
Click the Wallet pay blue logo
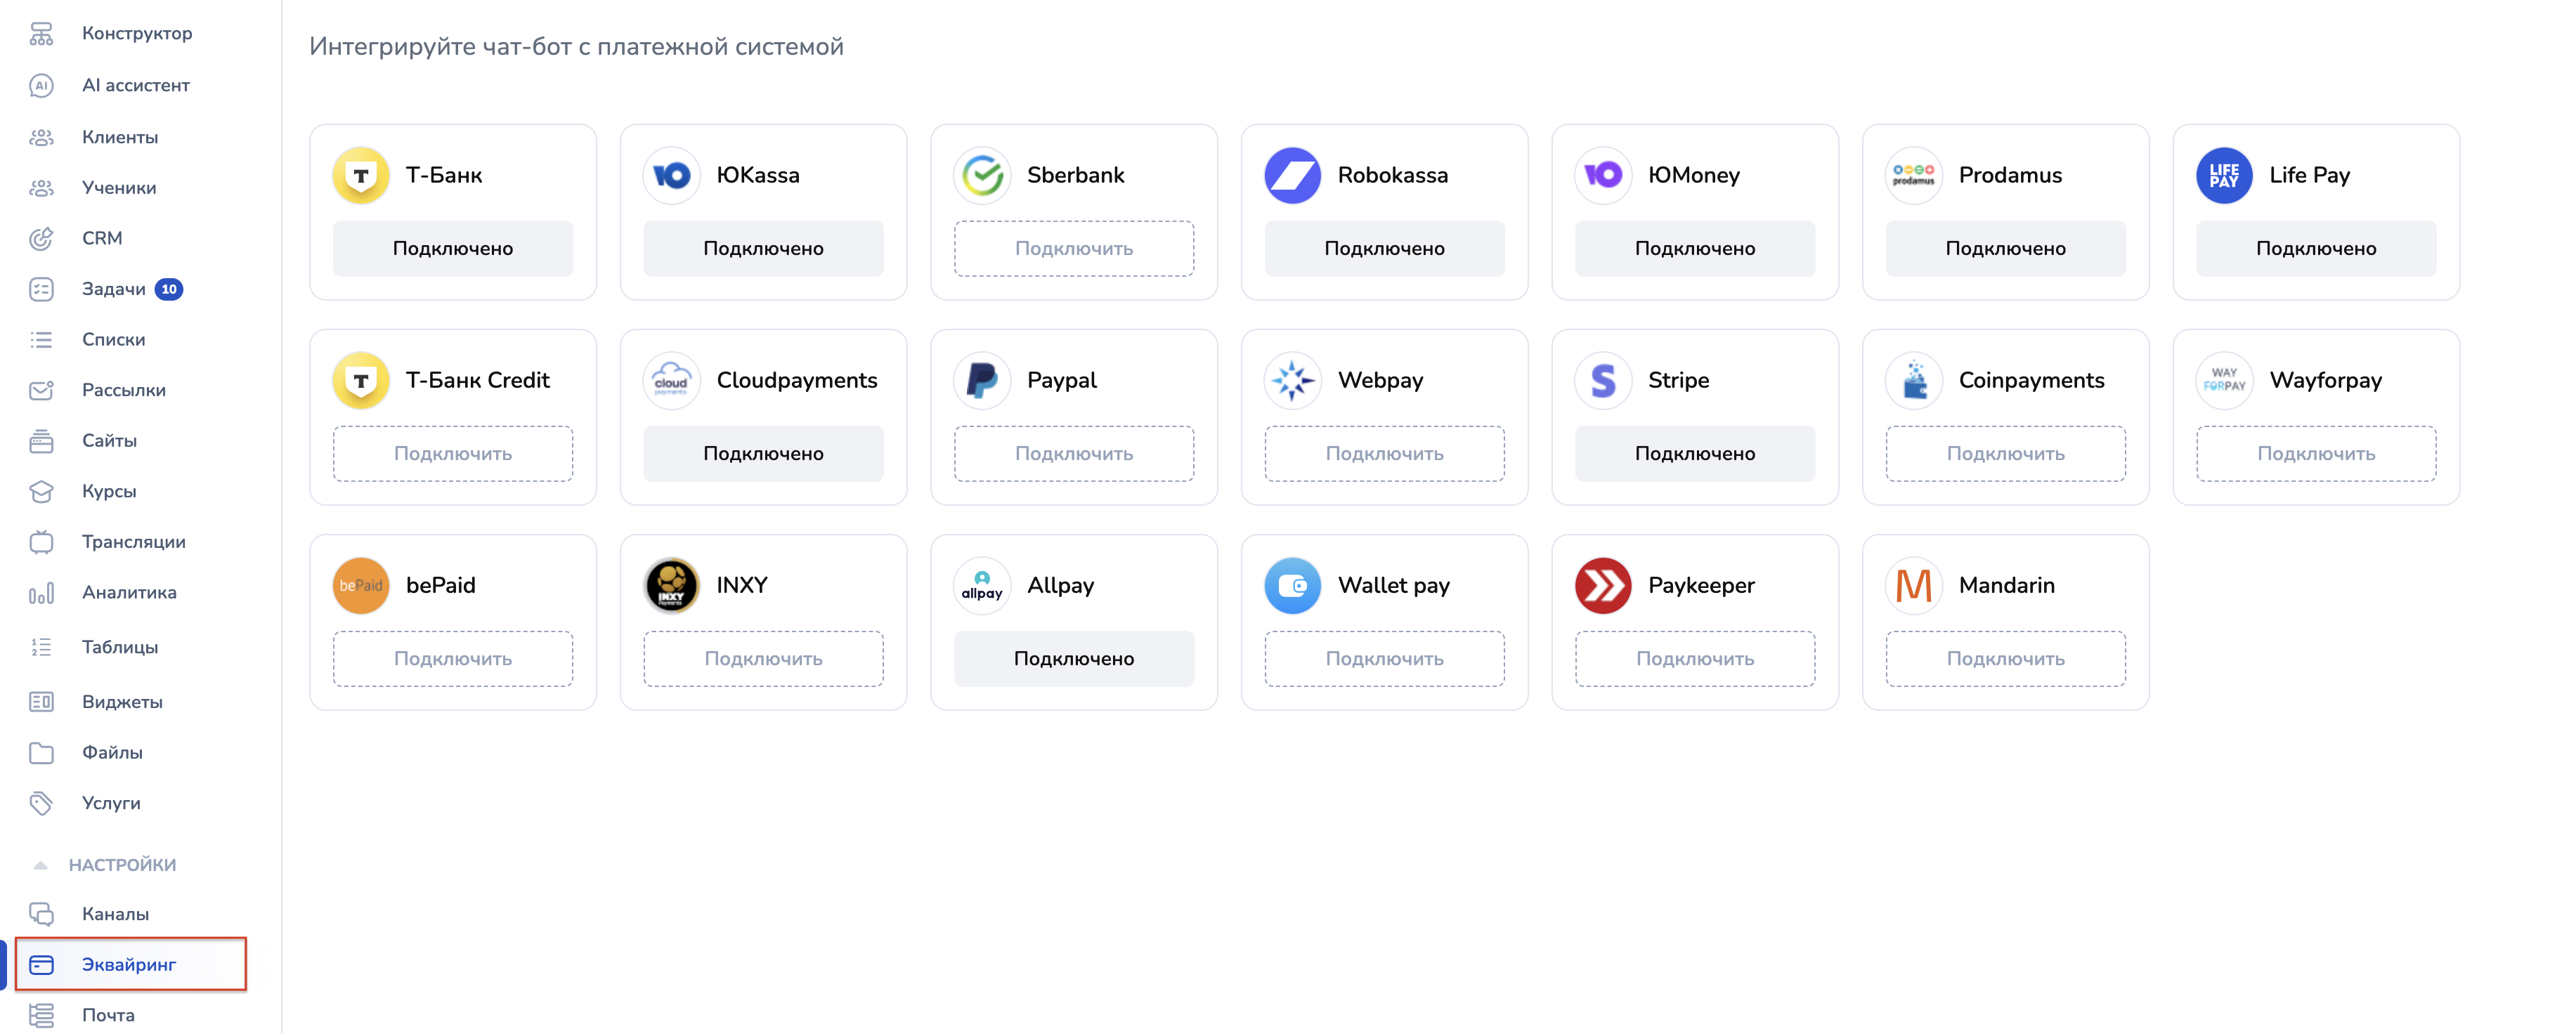click(1293, 586)
